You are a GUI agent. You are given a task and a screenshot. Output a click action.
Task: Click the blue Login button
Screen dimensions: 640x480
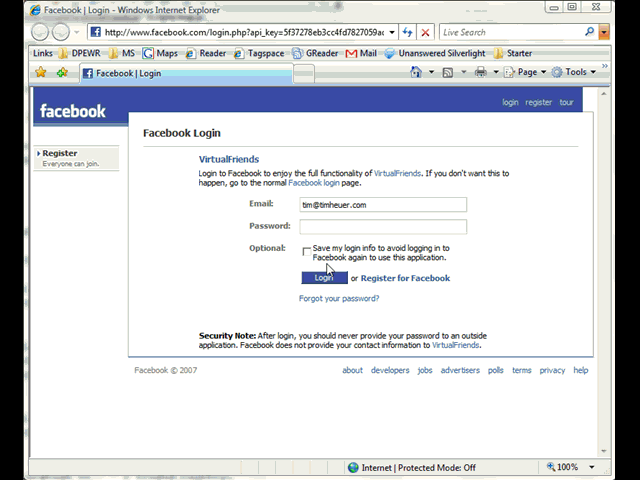coord(324,278)
